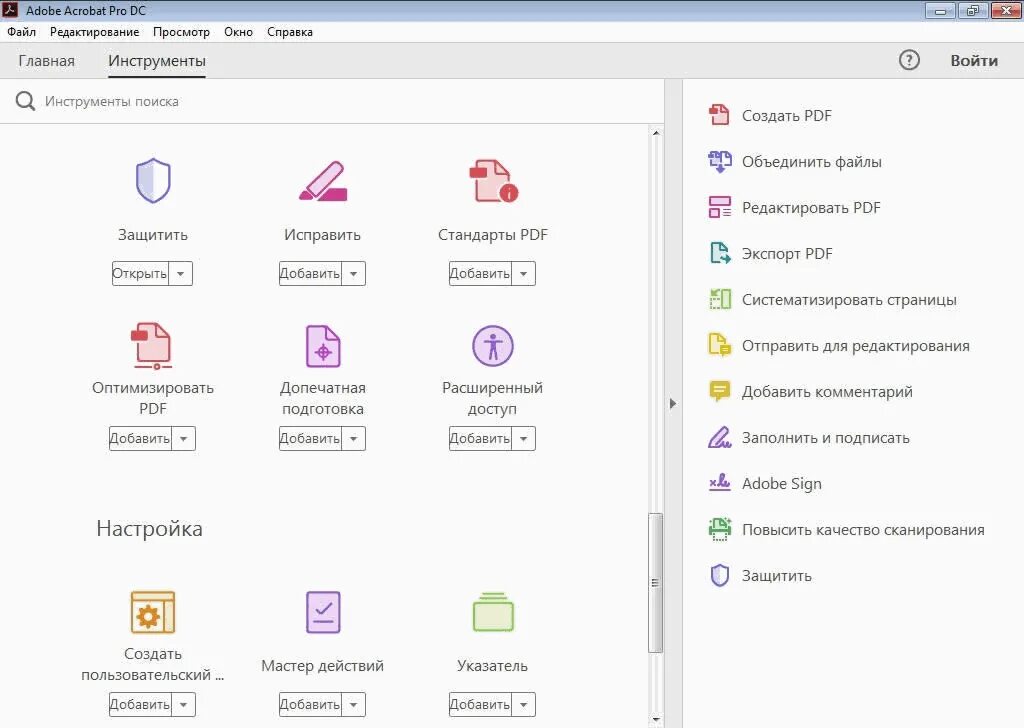Expand the dropdown next to Открыть under Защитить
This screenshot has height=728, width=1024.
point(180,273)
